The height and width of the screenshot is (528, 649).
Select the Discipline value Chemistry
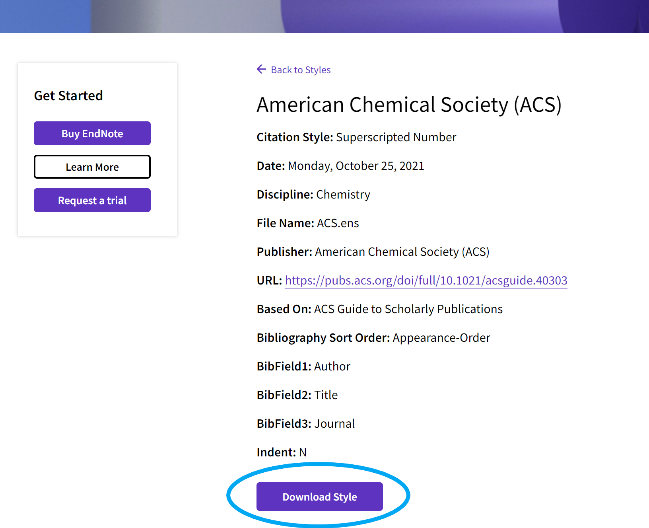coord(343,194)
